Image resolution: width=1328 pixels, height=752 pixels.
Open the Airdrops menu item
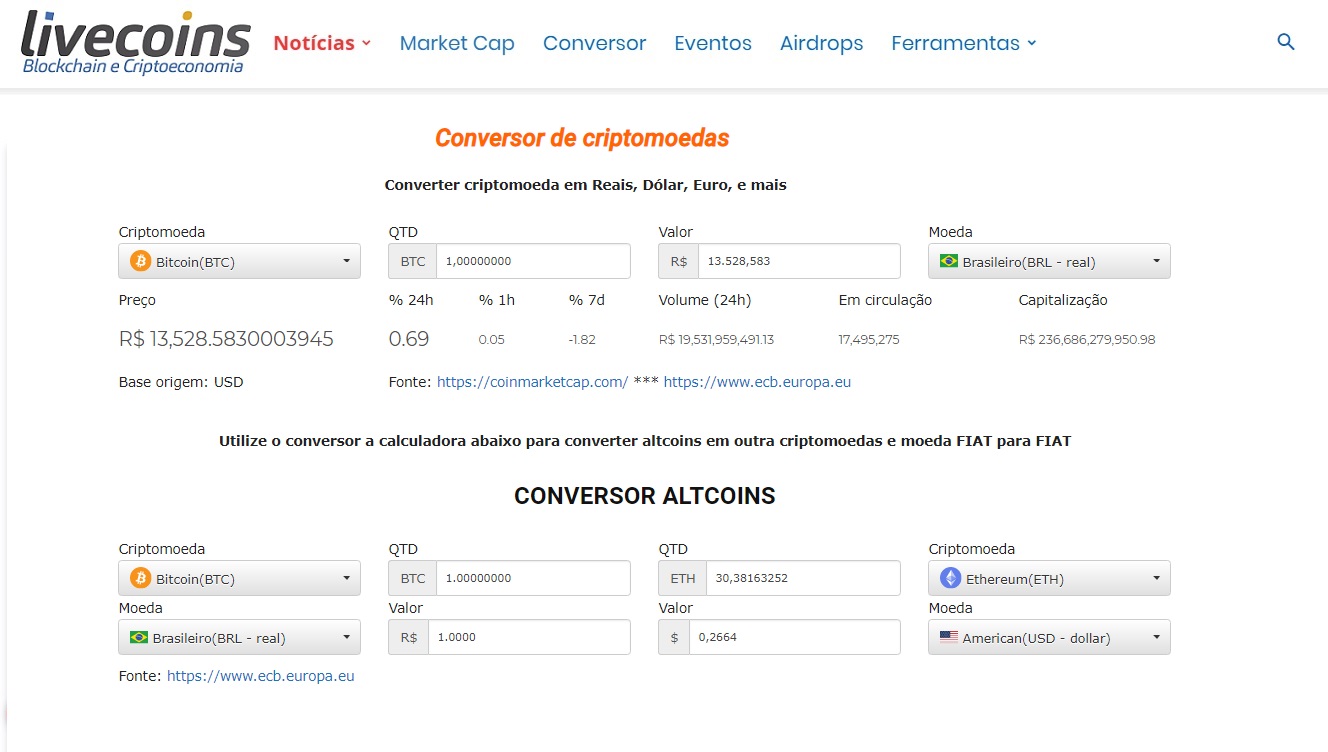click(821, 43)
